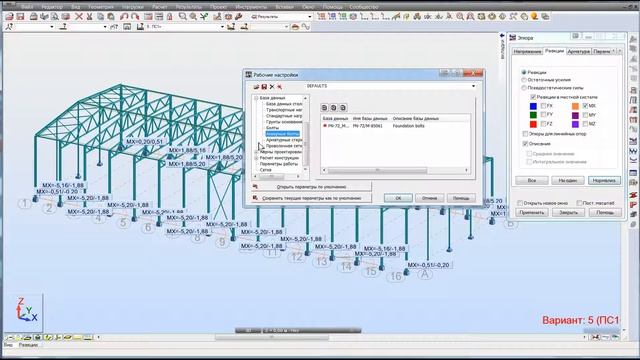Screen dimensions: 640x360
Task: Click the first database icon above the table
Action: point(324,107)
